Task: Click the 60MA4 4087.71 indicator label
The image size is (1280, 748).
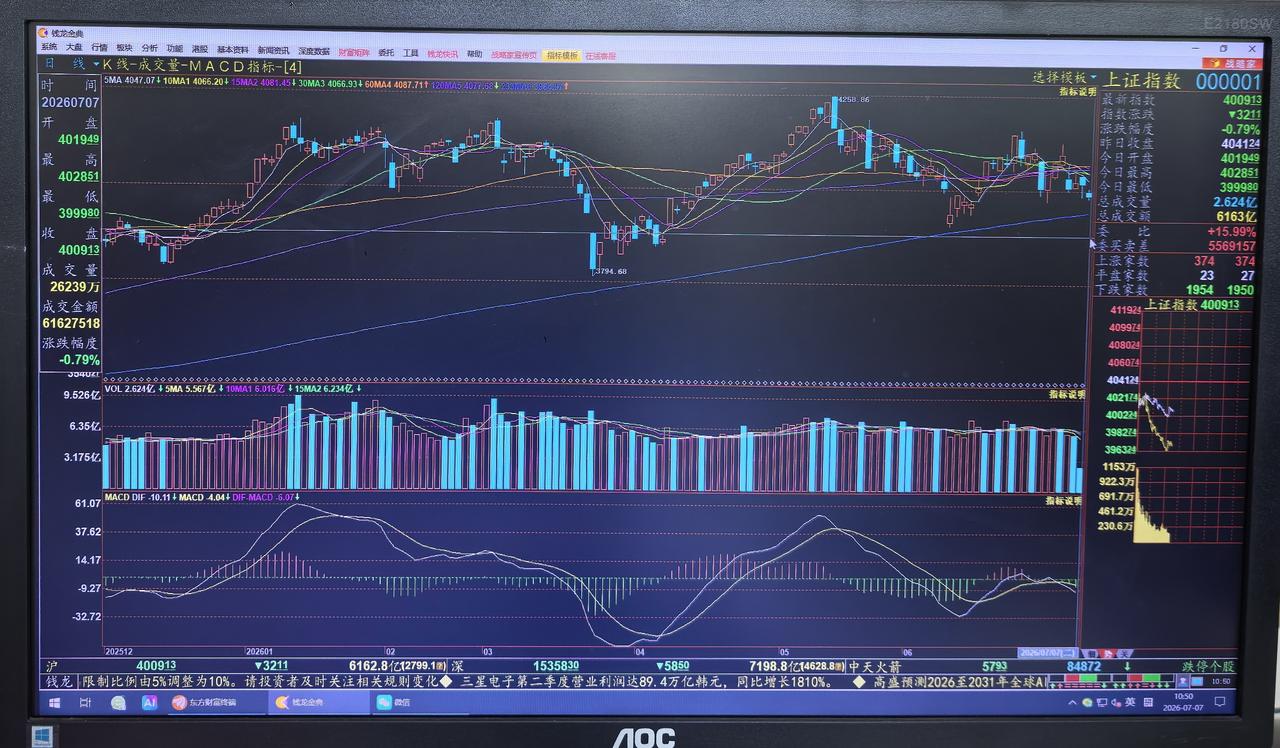Action: coord(397,84)
